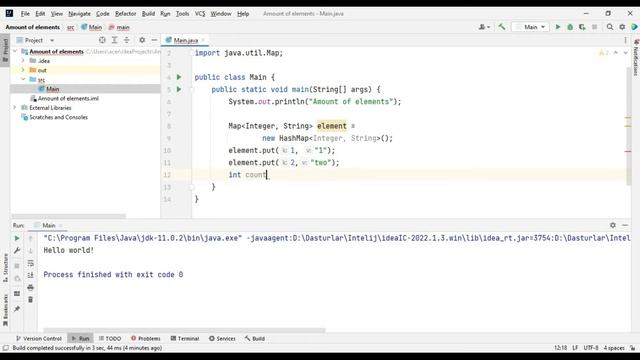The width and height of the screenshot is (640, 360).
Task: Click the editor tabs more options icon
Action: pos(625,40)
